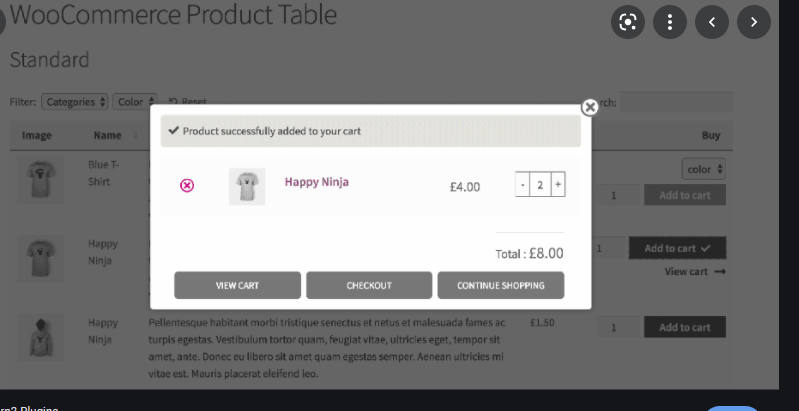
Task: Click the cart quantity field
Action: point(540,185)
